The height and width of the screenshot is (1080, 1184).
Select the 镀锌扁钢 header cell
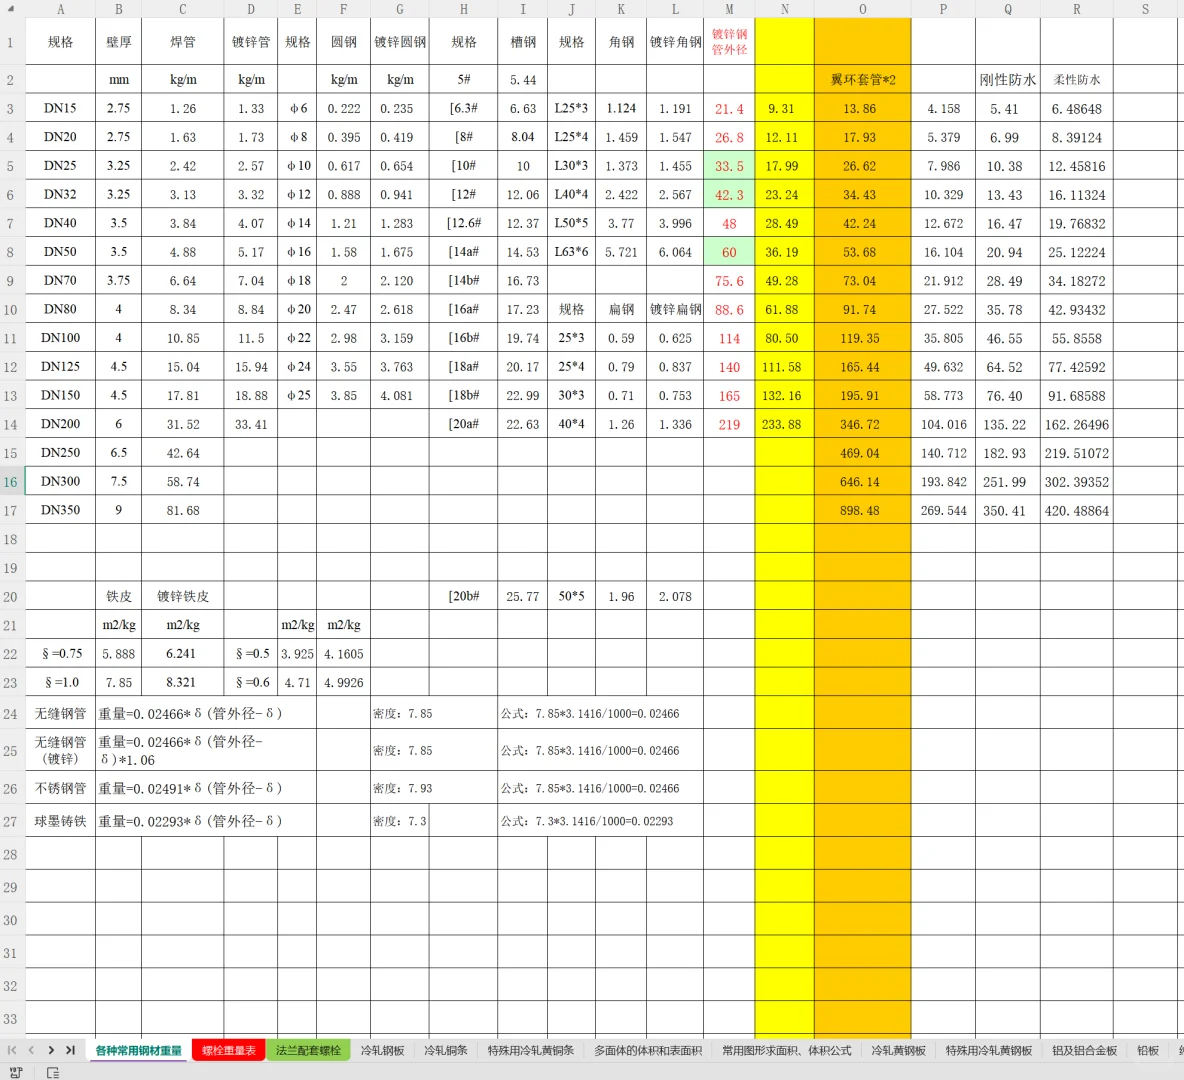click(675, 309)
